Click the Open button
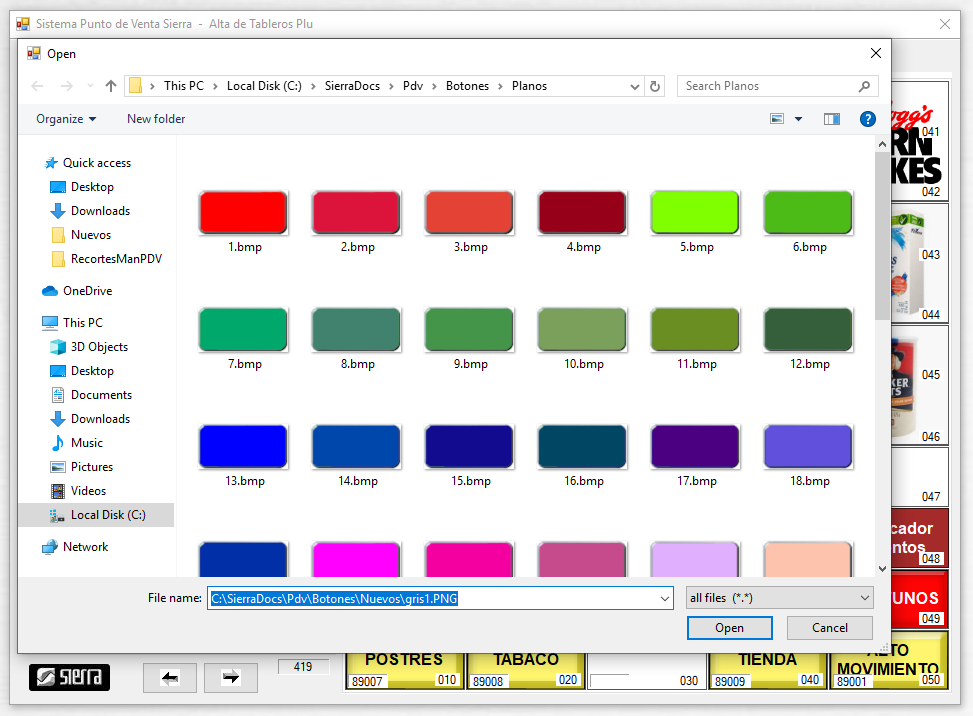 [729, 628]
